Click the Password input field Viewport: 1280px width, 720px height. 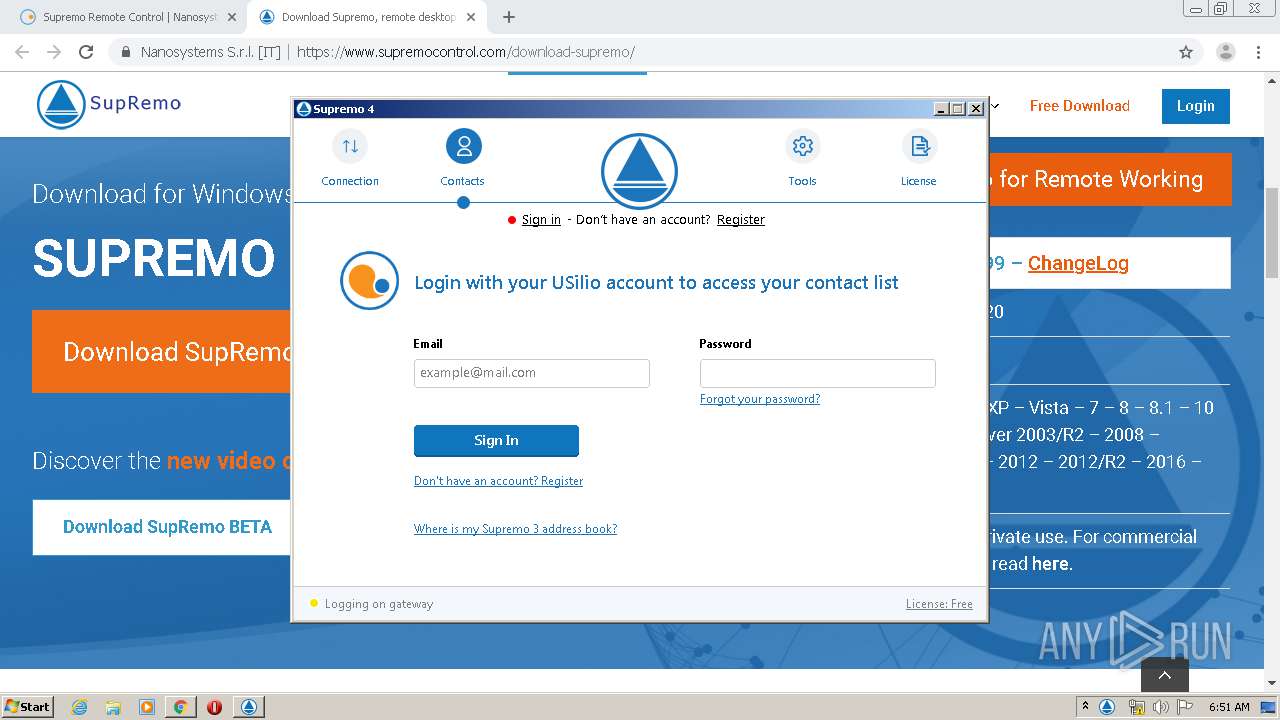818,373
